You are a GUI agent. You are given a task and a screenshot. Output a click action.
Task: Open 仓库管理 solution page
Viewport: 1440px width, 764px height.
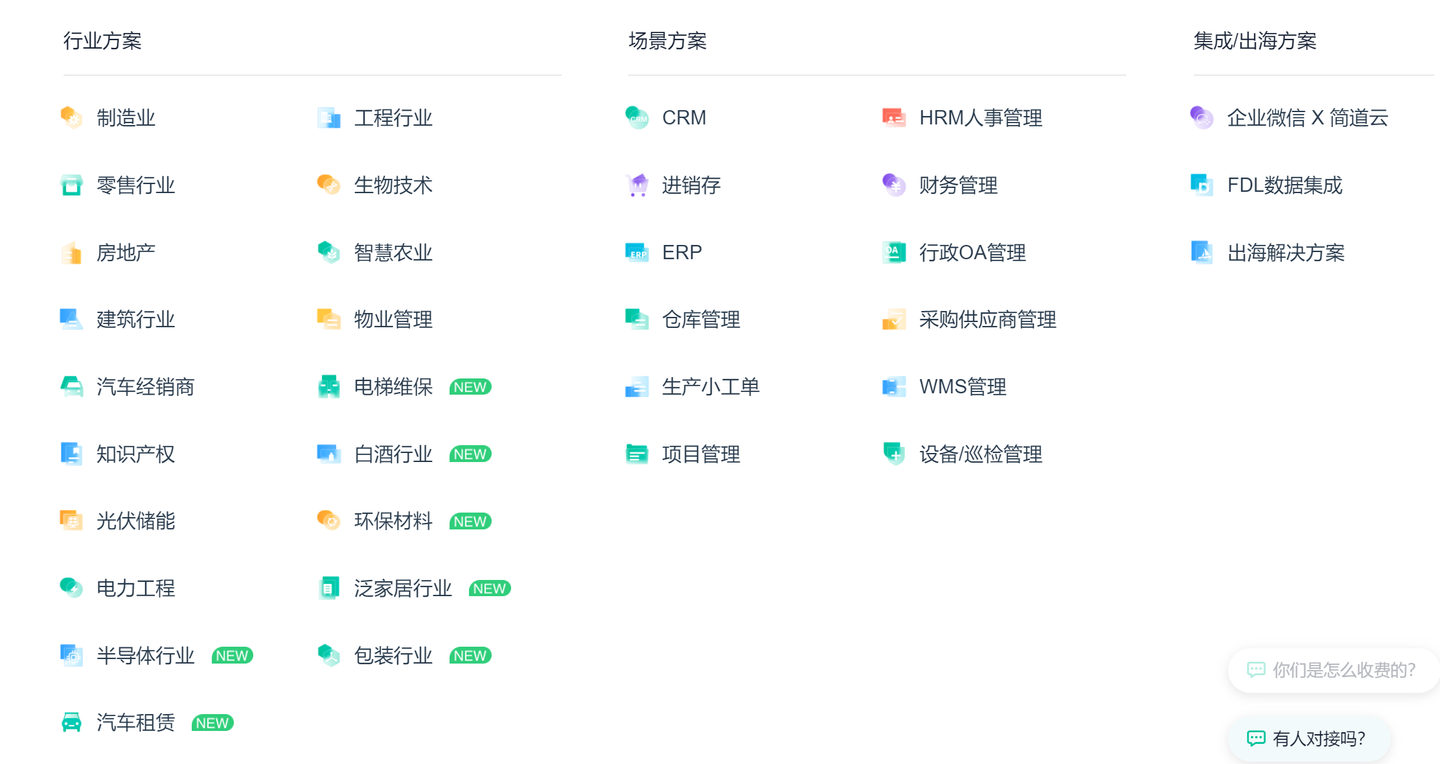[701, 320]
